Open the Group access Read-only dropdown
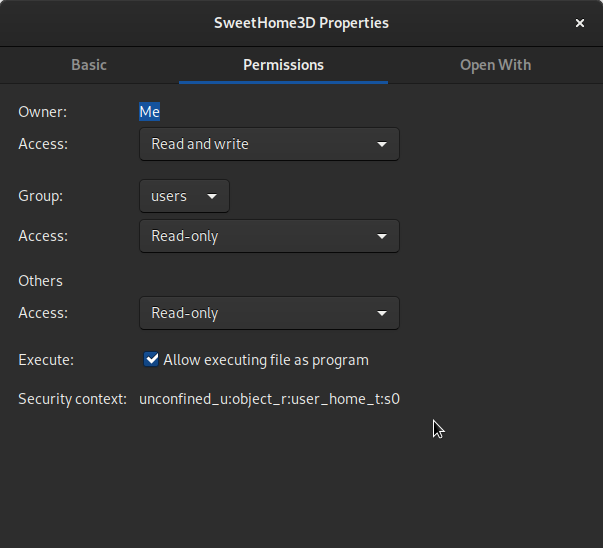This screenshot has height=548, width=603. [268, 236]
